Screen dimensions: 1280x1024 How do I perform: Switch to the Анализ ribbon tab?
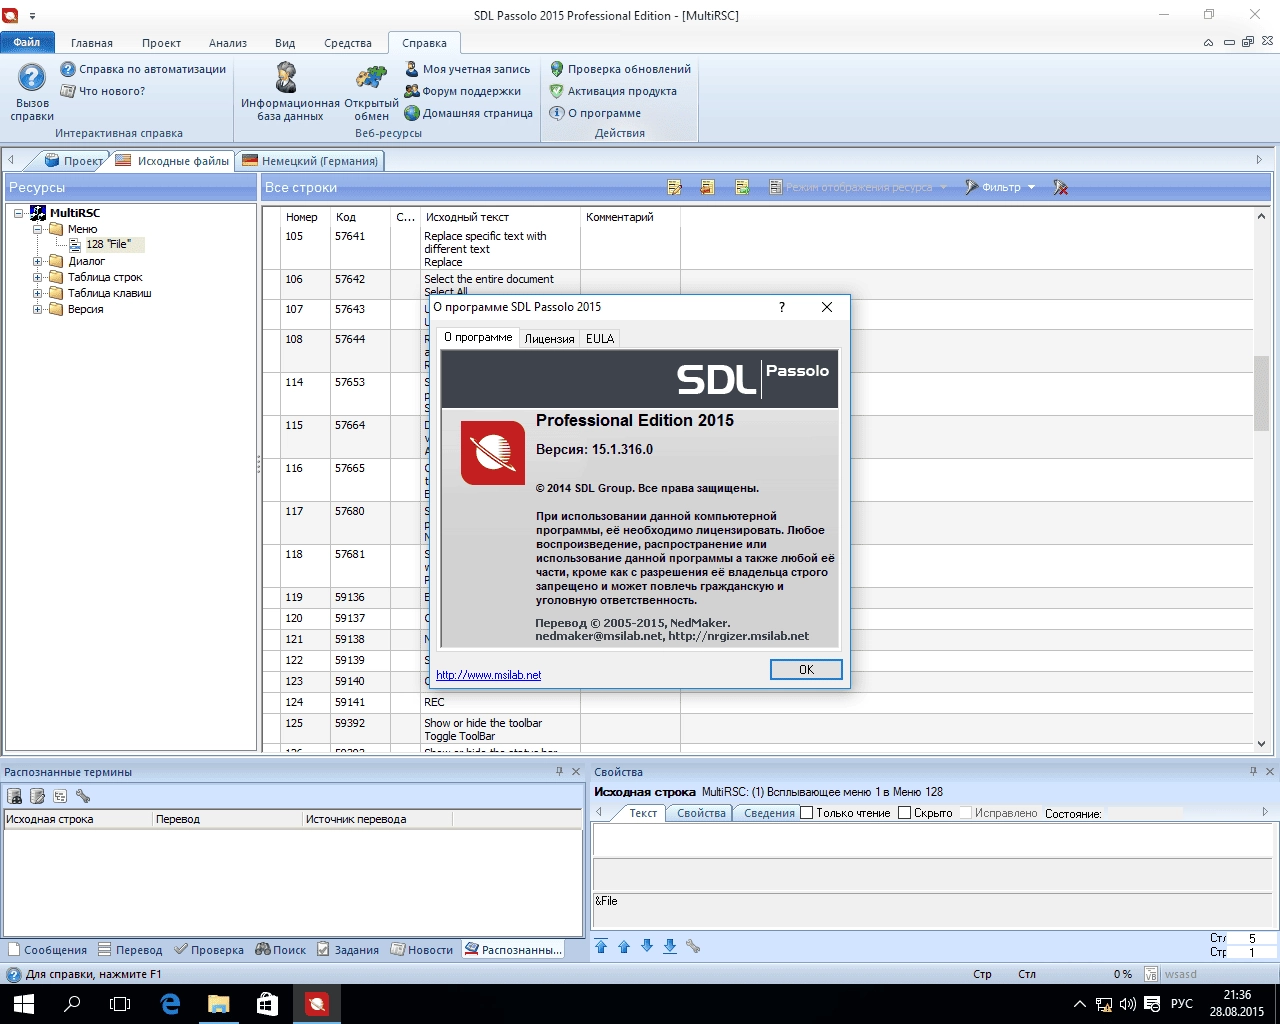click(228, 43)
